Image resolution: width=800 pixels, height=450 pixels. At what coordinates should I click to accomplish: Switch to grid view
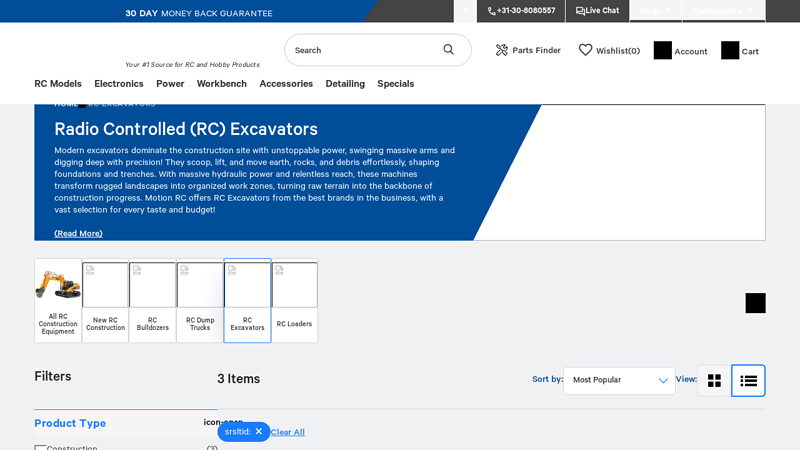click(714, 381)
